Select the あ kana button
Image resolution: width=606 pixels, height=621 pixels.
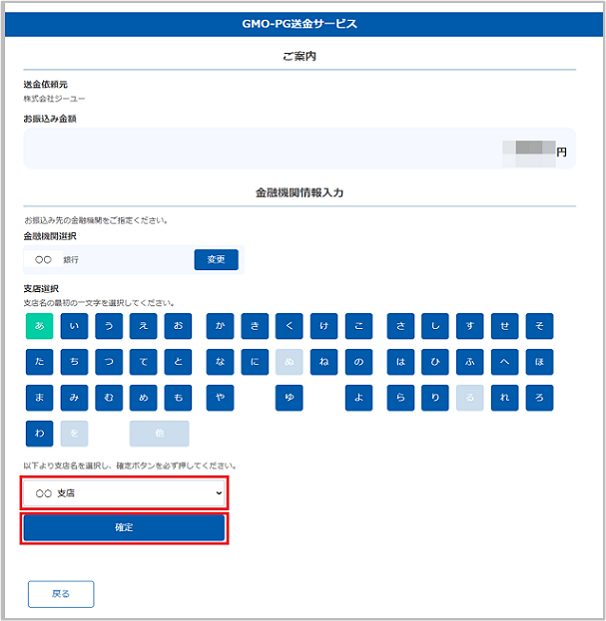pos(39,326)
